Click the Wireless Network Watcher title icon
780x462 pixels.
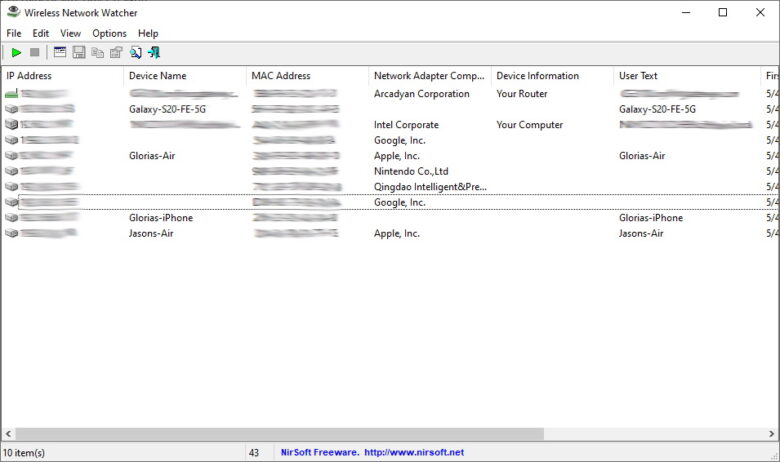(13, 12)
